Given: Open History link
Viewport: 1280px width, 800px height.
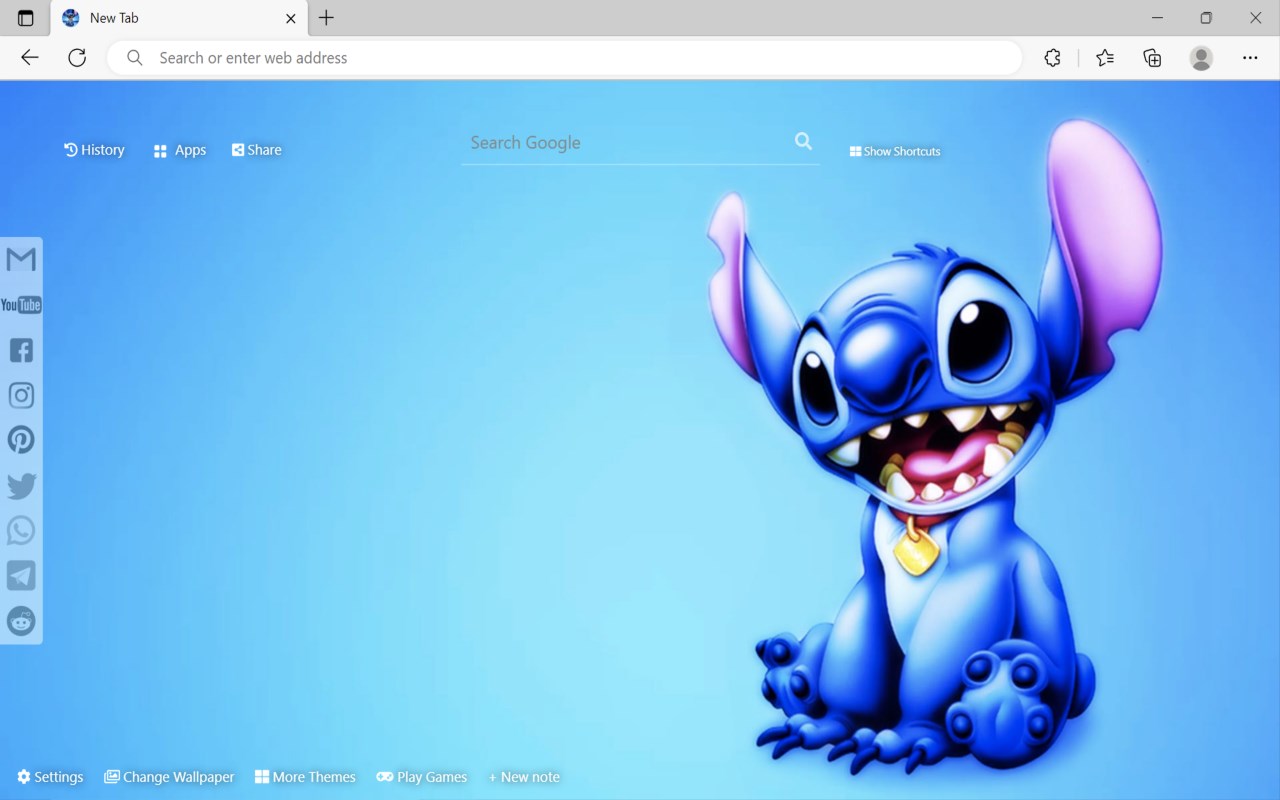Looking at the screenshot, I should 94,150.
